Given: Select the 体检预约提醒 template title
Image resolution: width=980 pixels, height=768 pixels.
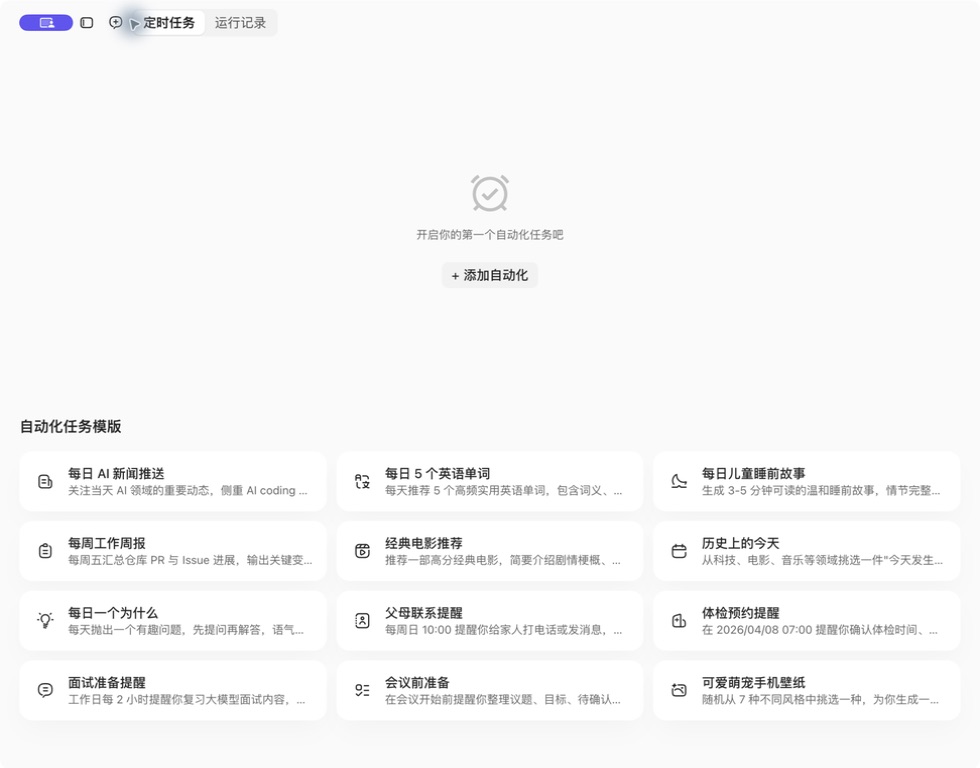Looking at the screenshot, I should point(740,613).
